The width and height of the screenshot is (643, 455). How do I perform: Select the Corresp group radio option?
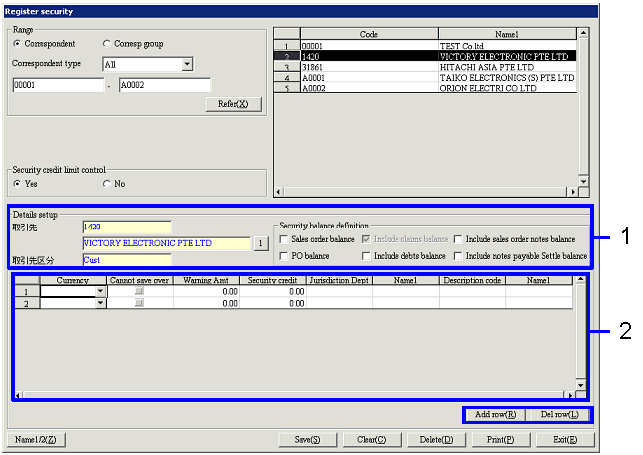(x=107, y=44)
